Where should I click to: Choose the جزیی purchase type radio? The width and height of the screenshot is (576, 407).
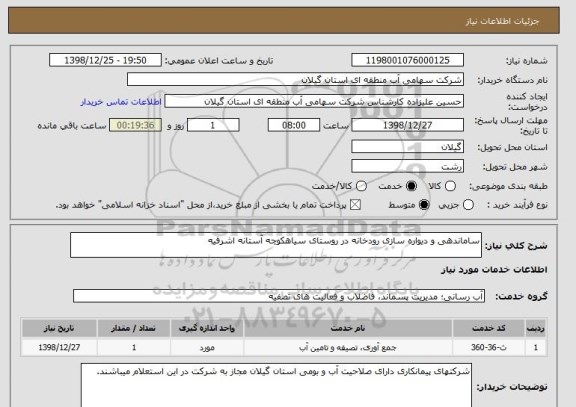(x=468, y=205)
